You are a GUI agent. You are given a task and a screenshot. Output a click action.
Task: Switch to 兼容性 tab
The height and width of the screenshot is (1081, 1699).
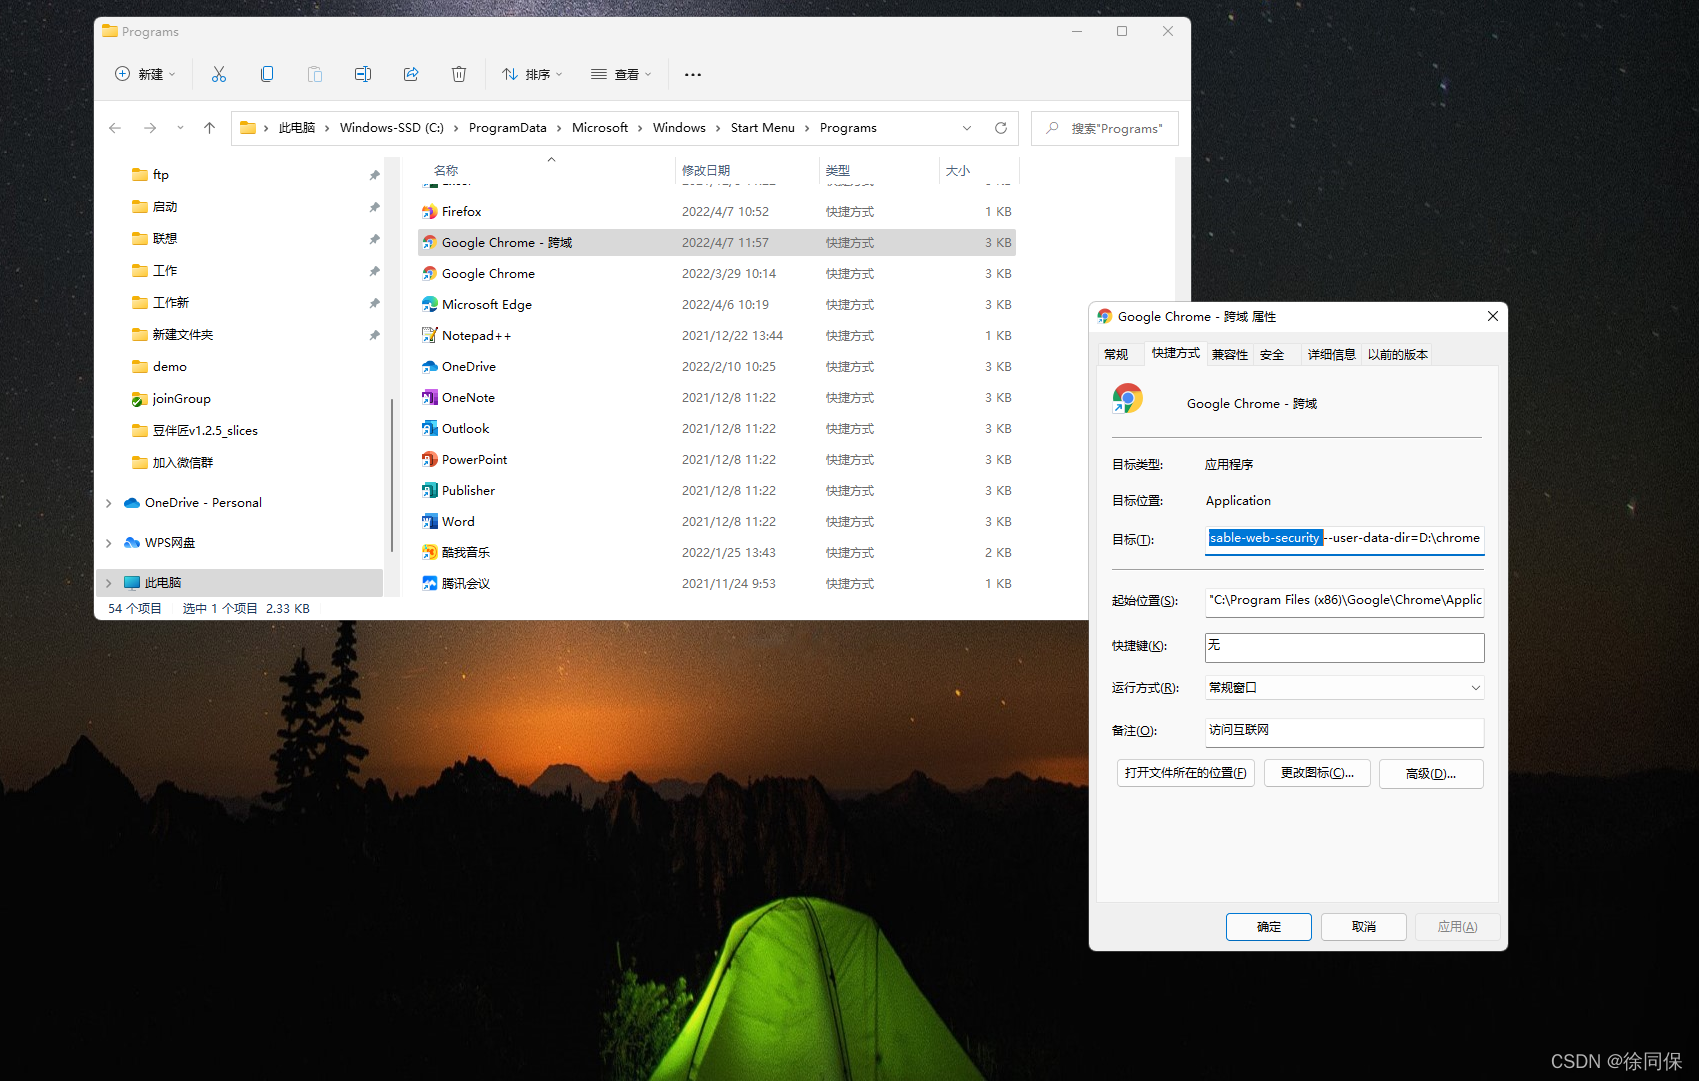coord(1230,355)
